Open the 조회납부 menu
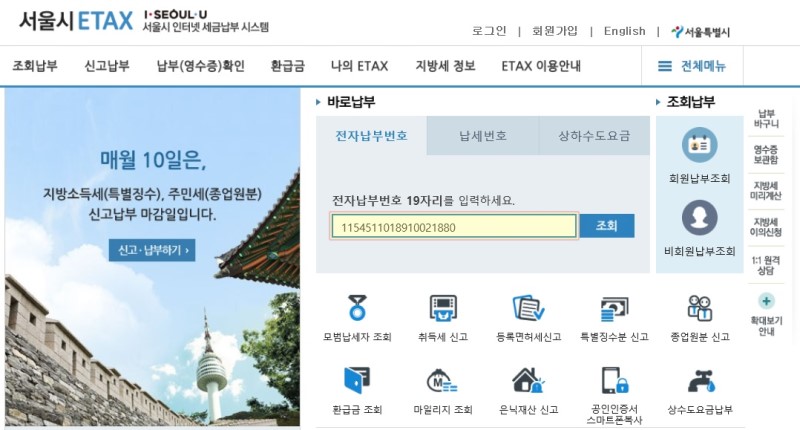The height and width of the screenshot is (430, 800). pyautogui.click(x=35, y=66)
